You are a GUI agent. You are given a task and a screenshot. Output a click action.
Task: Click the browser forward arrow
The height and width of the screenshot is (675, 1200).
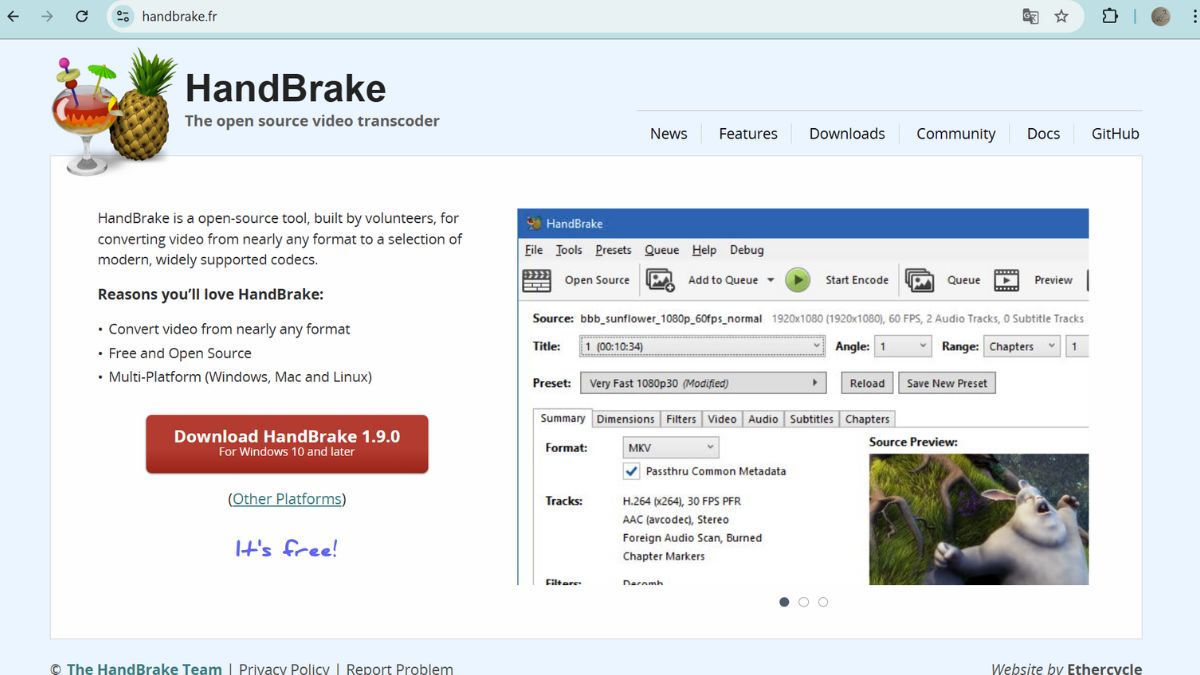point(47,16)
